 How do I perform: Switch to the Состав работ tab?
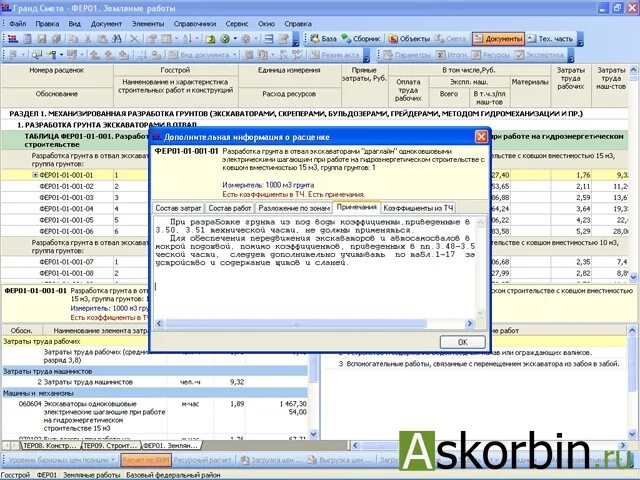click(230, 208)
